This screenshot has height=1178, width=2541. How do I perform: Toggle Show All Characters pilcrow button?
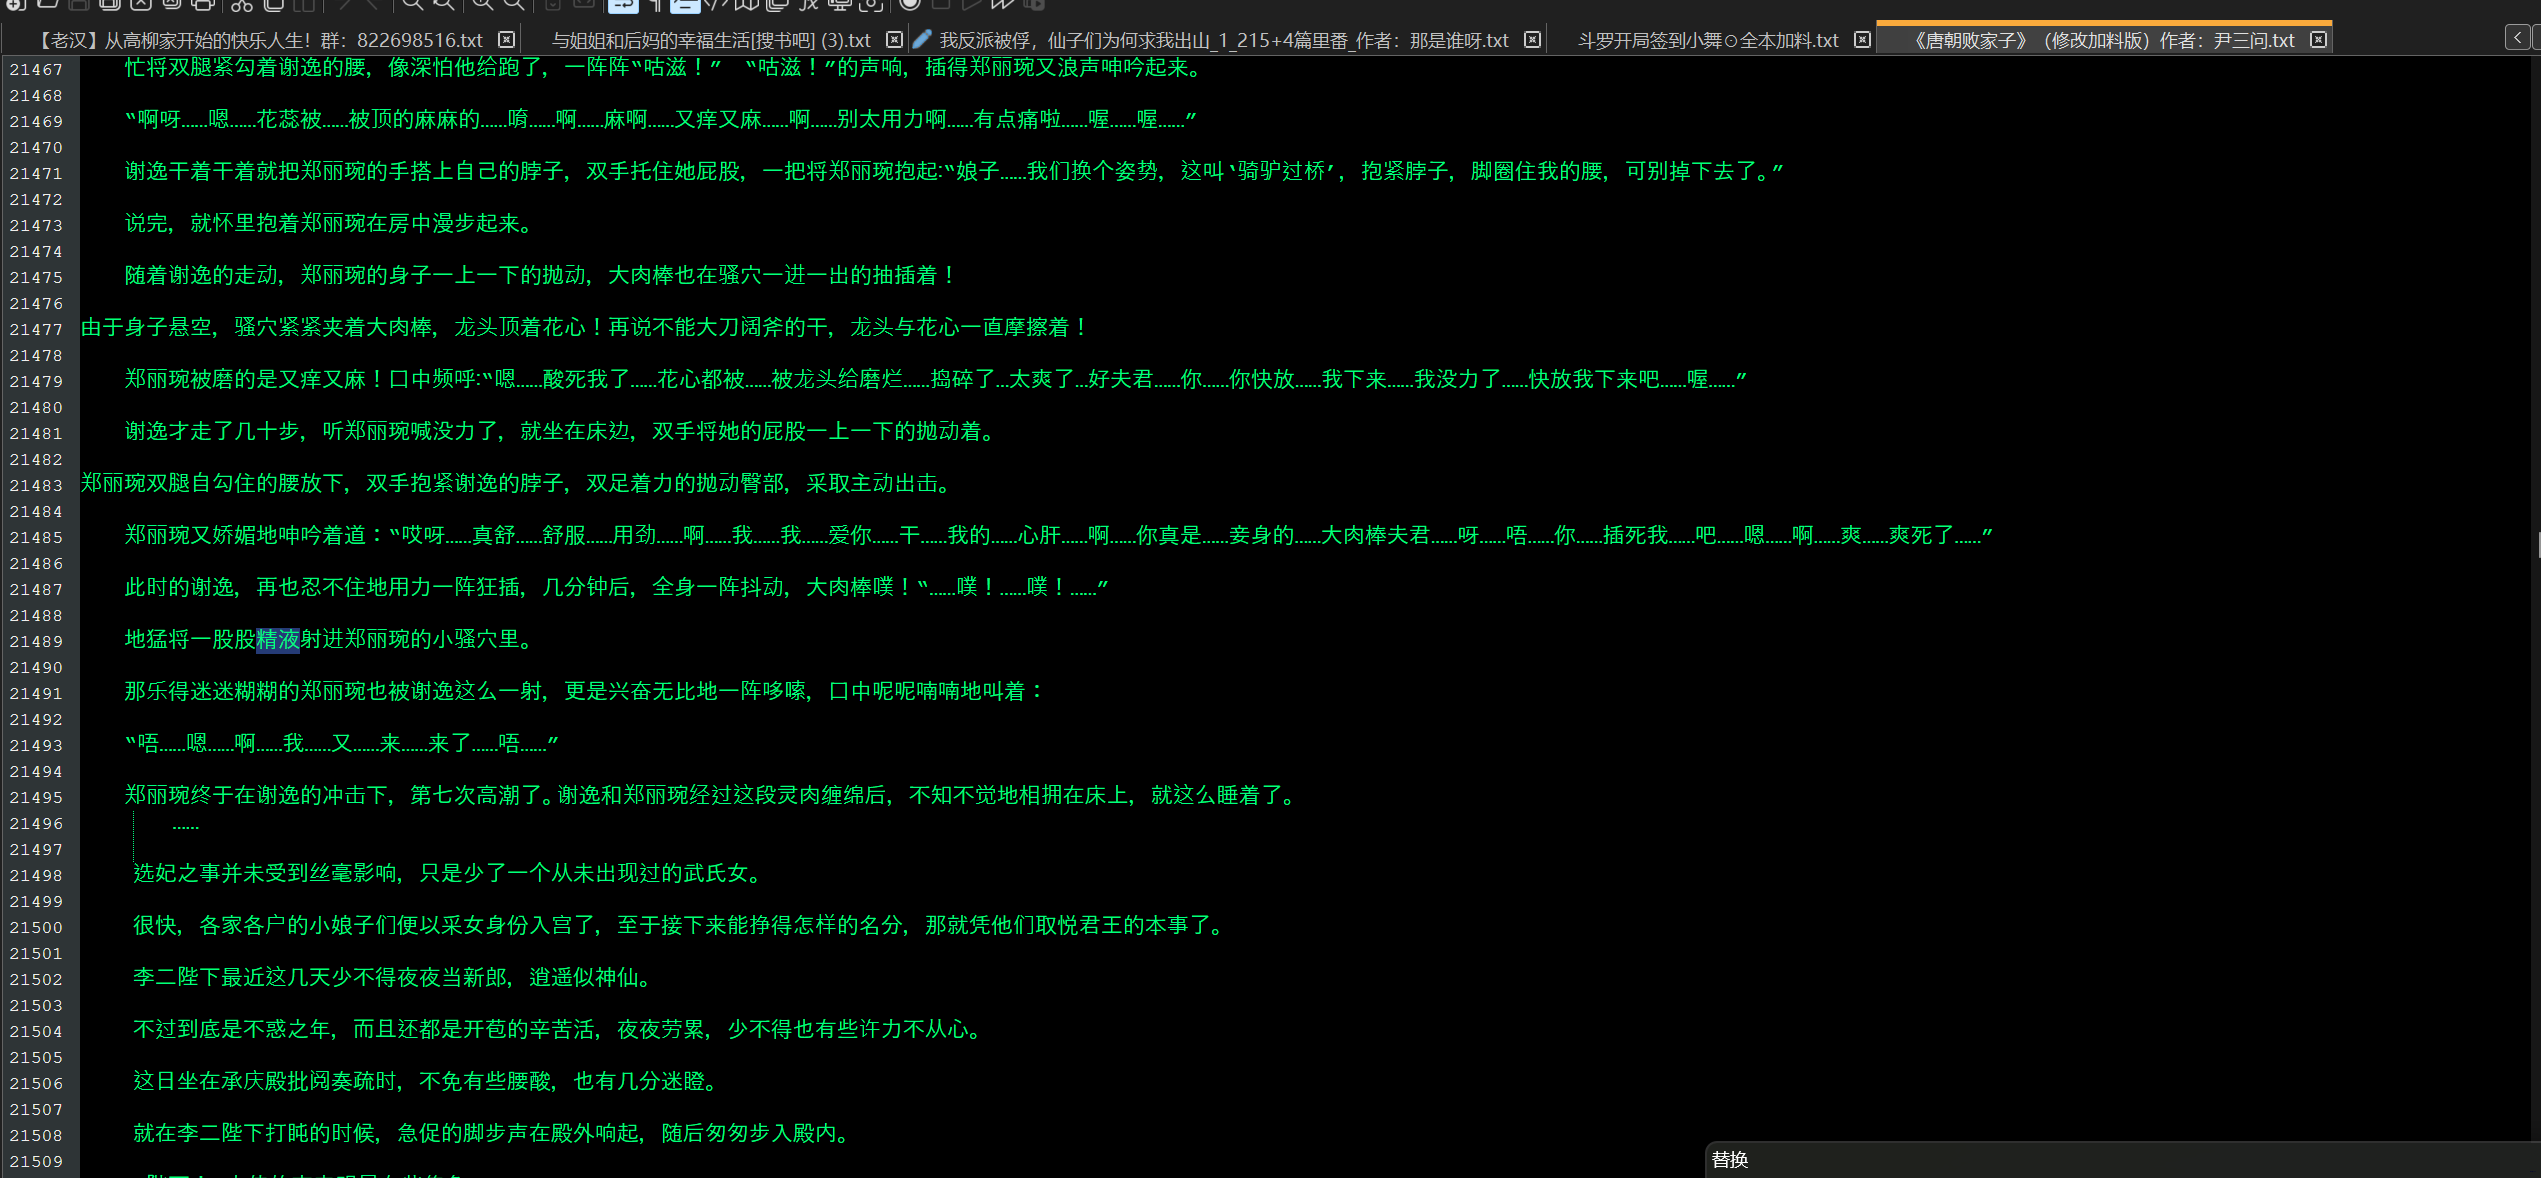[x=655, y=5]
